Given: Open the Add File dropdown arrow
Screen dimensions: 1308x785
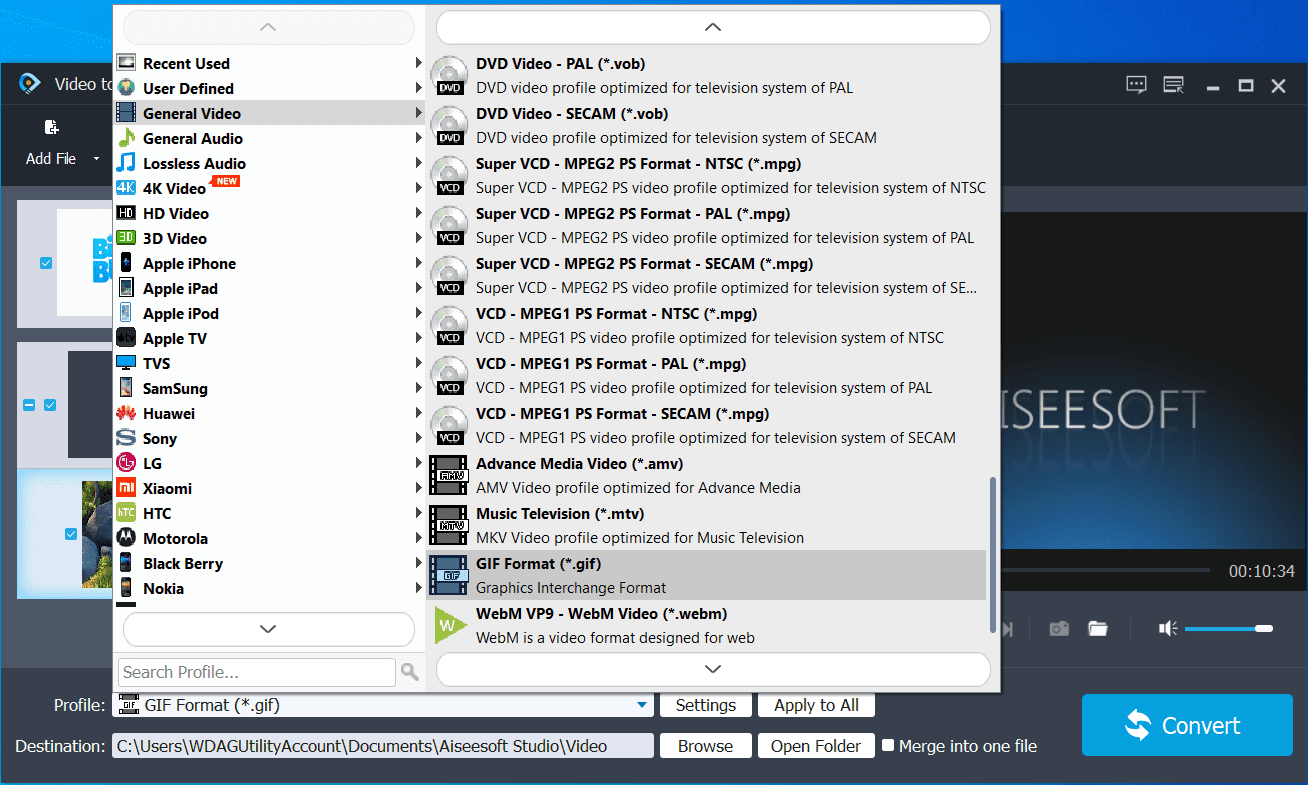Looking at the screenshot, I should (x=97, y=159).
